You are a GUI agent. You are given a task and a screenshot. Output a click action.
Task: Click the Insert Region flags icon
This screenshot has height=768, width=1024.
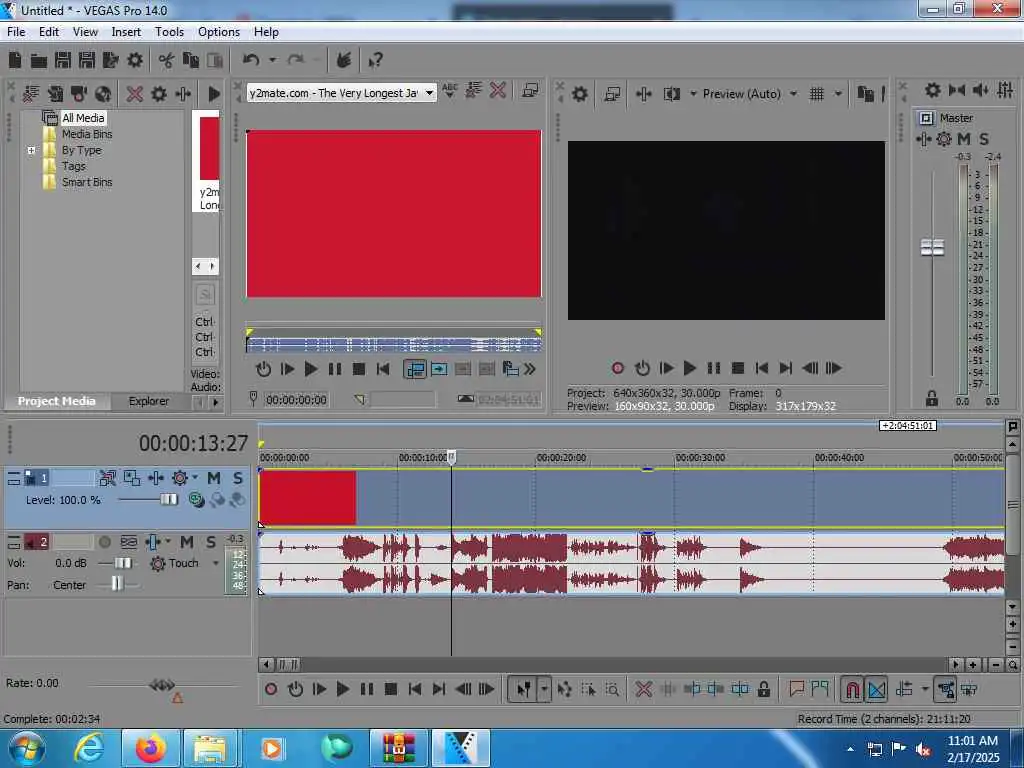pos(820,689)
